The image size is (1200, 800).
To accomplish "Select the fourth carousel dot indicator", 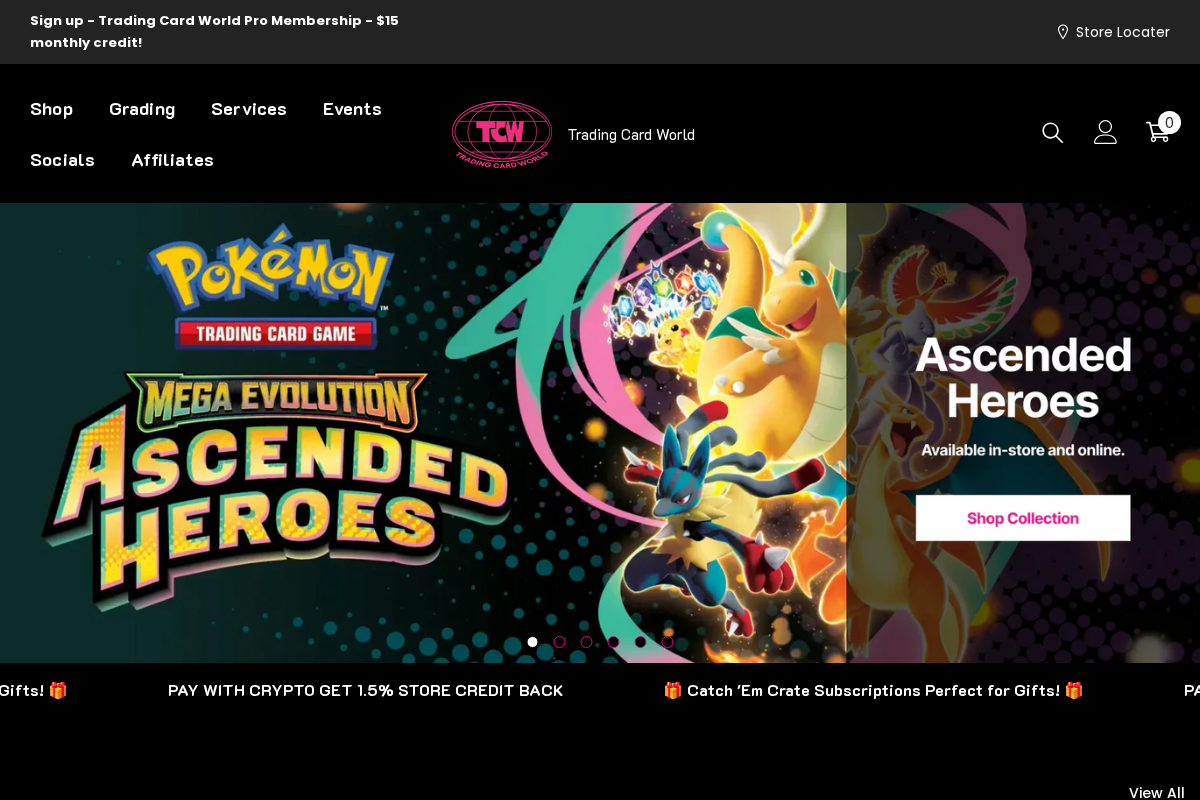I will pos(613,642).
